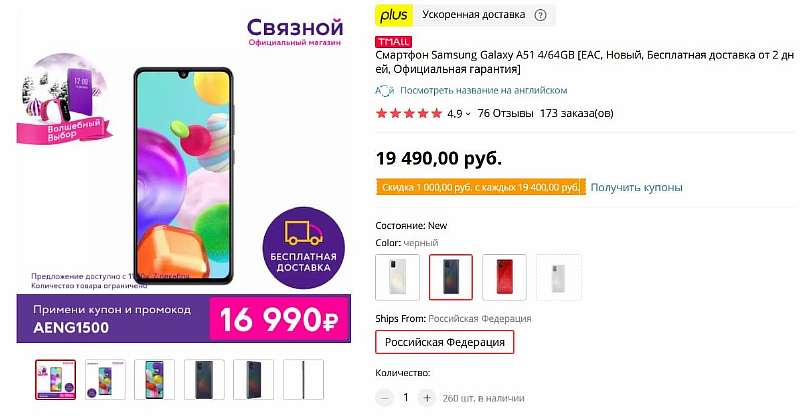
Task: Choose the red phone color option
Action: pyautogui.click(x=504, y=277)
